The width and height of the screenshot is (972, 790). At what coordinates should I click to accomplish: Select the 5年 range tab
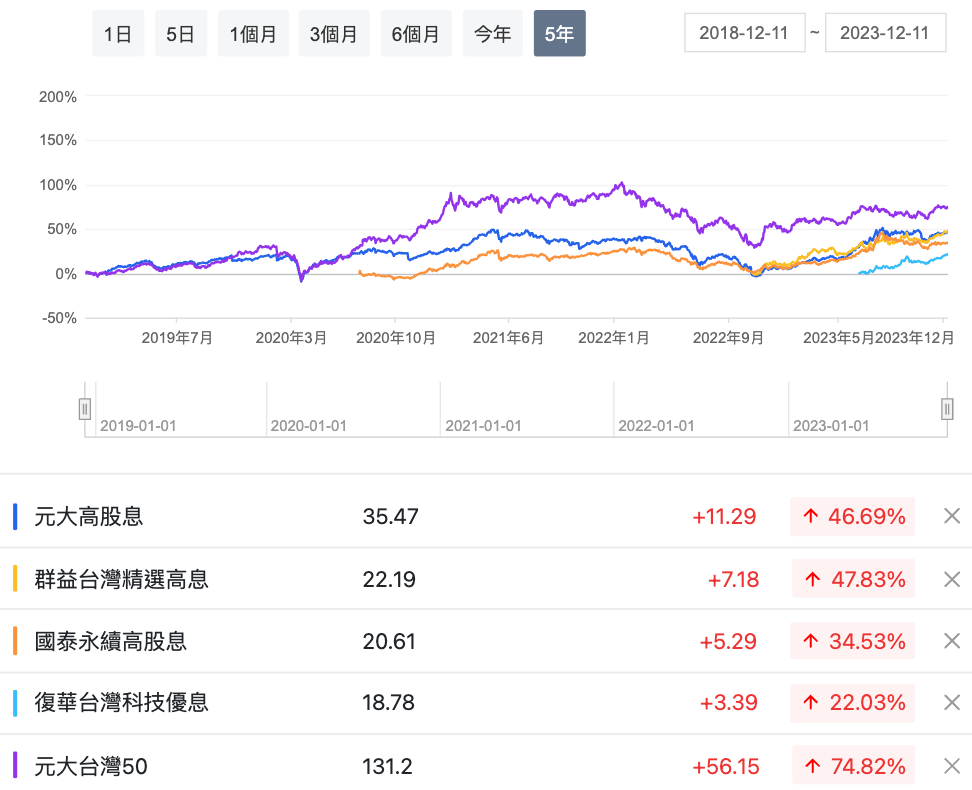coord(559,33)
